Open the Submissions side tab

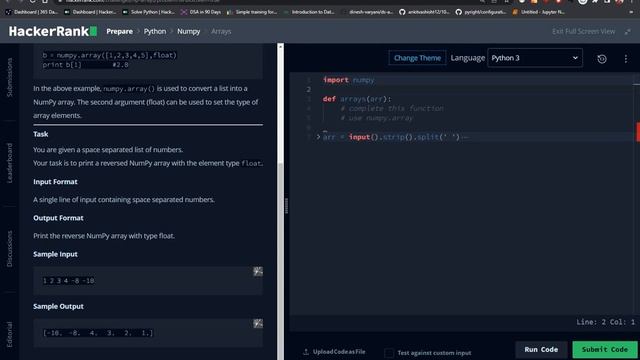tap(9, 77)
